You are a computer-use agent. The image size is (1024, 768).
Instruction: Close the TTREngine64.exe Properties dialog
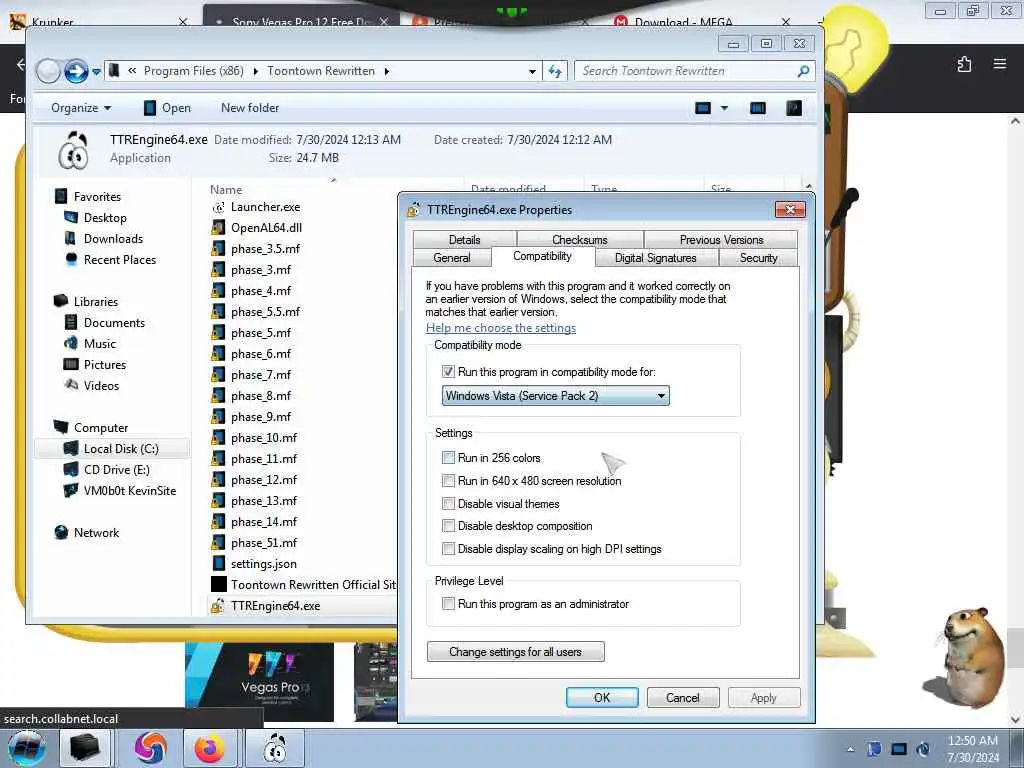[x=790, y=210]
